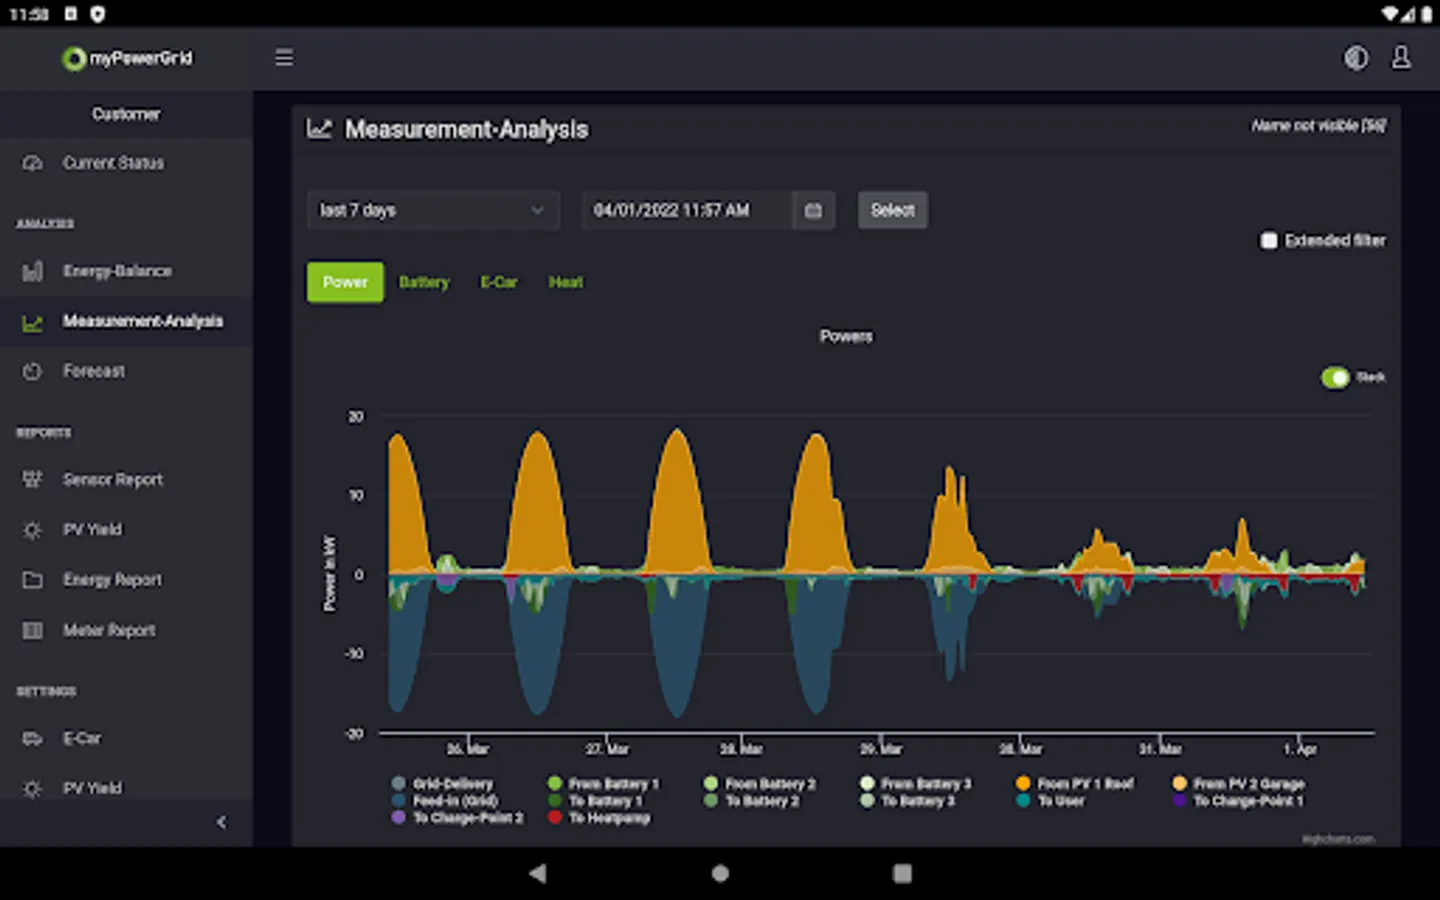Image resolution: width=1440 pixels, height=900 pixels.
Task: Tap Android back navigation button
Action: [538, 873]
